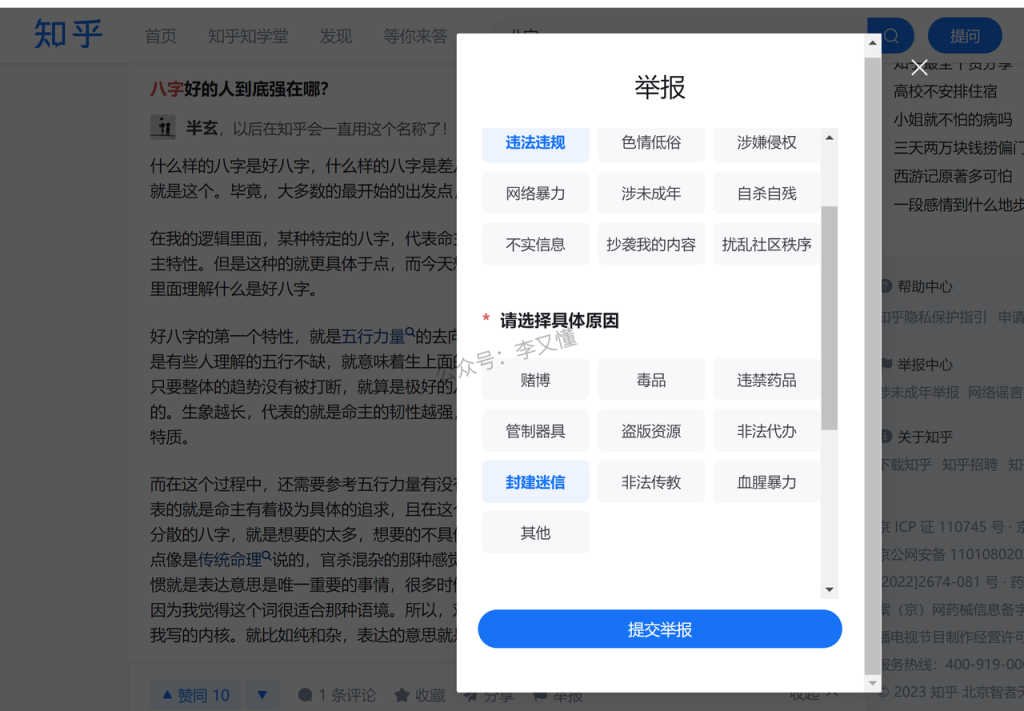Screen dimensions: 1024x711
Task: Click search icon after 传统命理 link
Action: click(x=266, y=556)
